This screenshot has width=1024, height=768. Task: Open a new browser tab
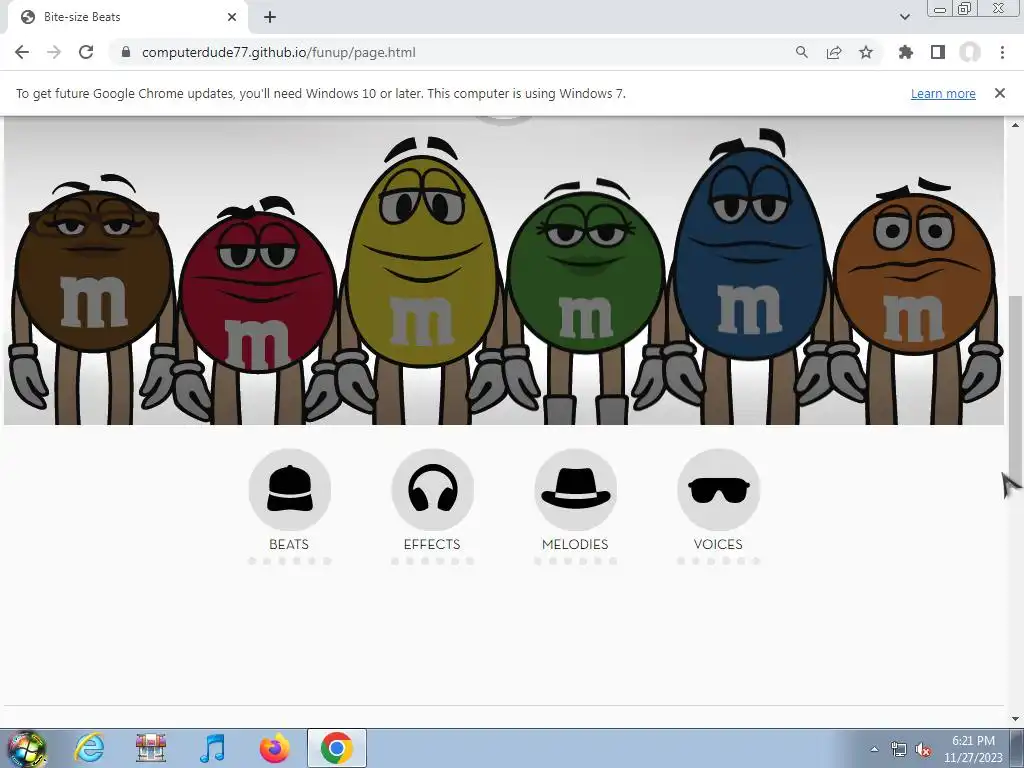tap(270, 17)
